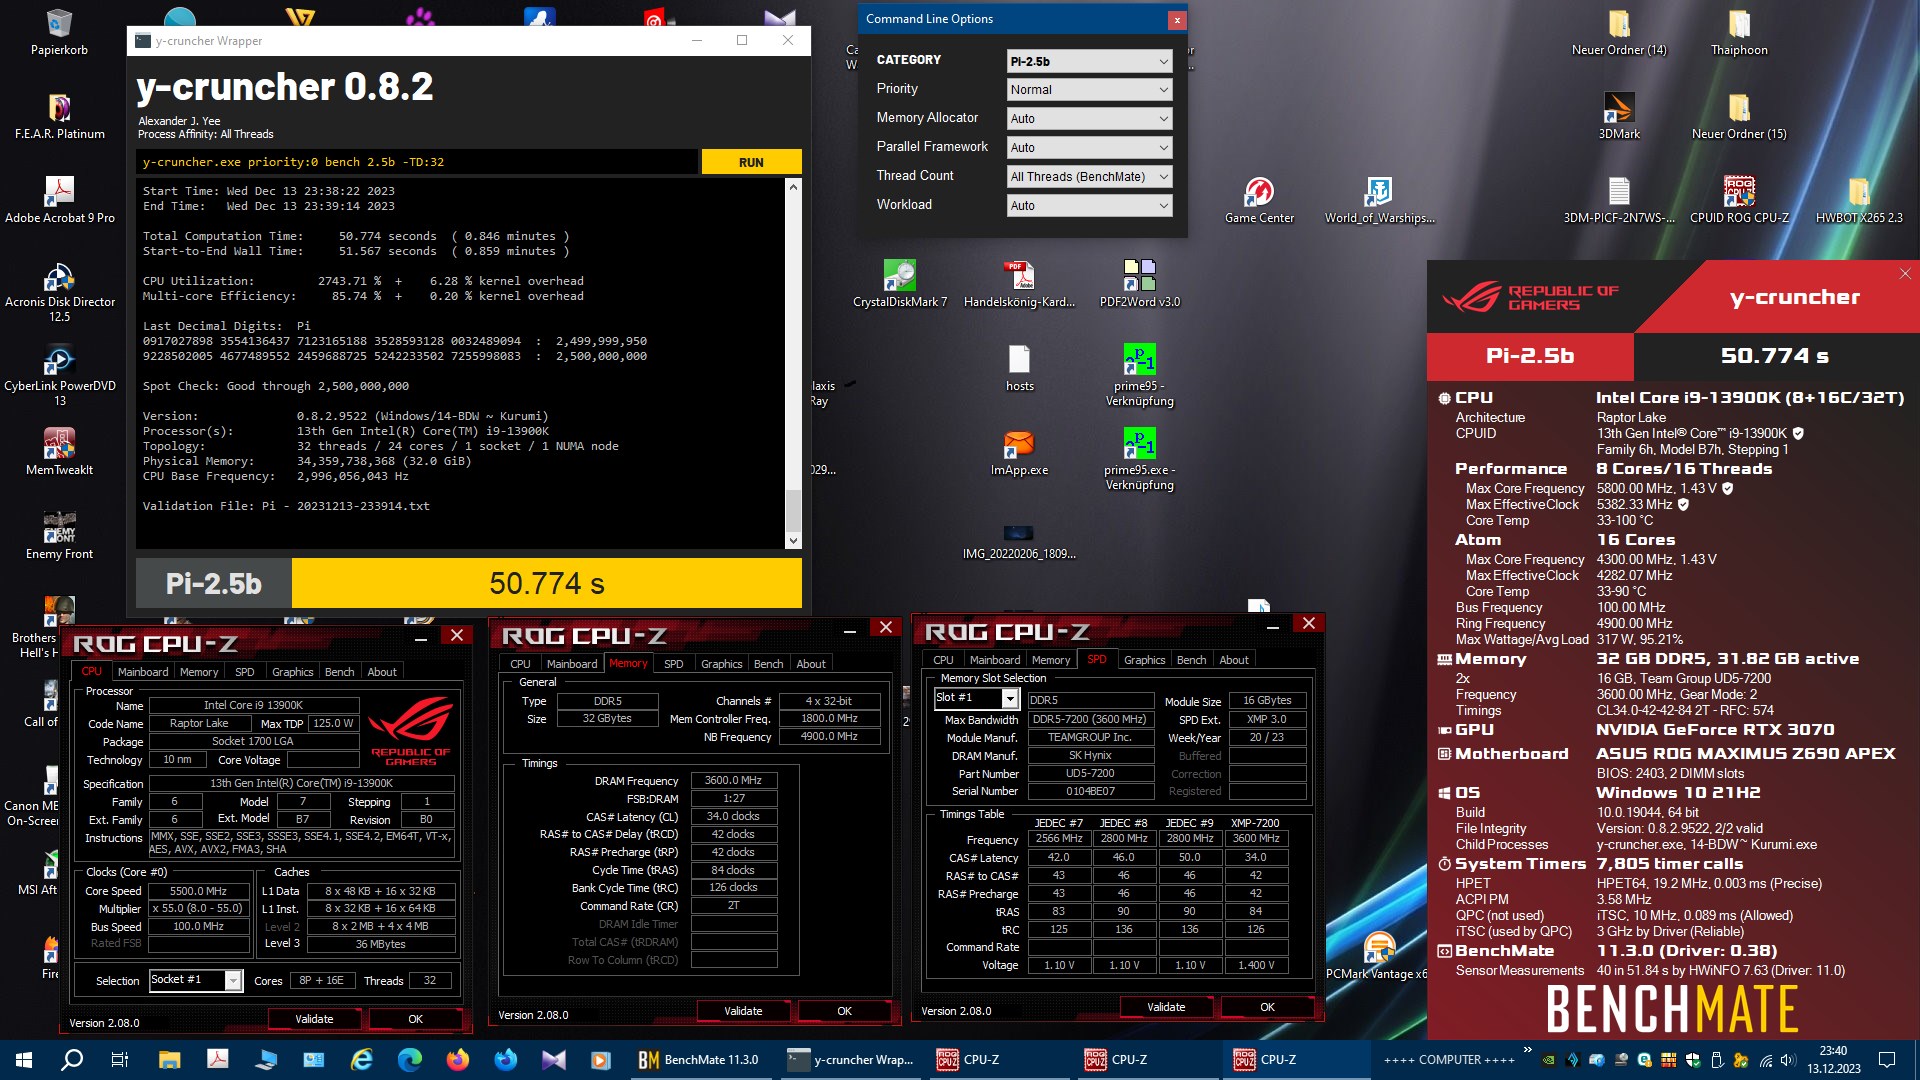Click Pi-2.5b label in BenchMate result panel
The height and width of the screenshot is (1080, 1920).
click(1530, 356)
